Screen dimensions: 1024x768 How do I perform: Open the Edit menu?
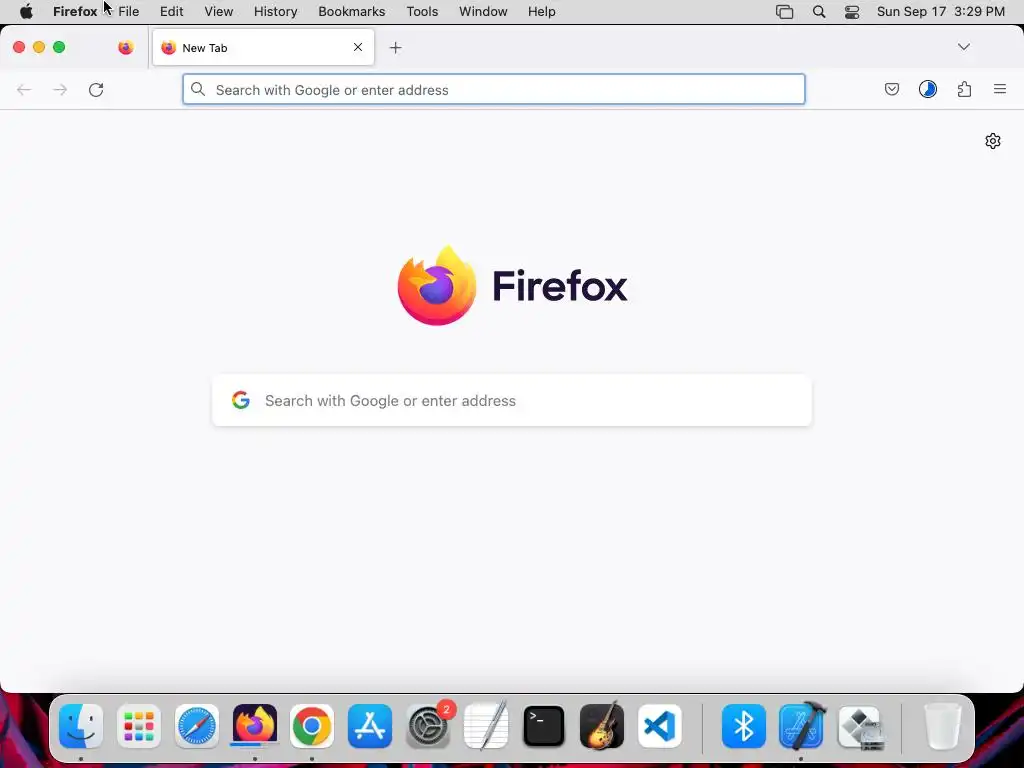172,12
